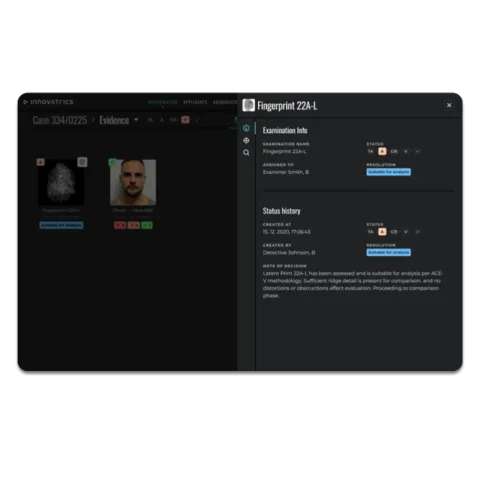The width and height of the screenshot is (480, 480).
Task: Click the Status history resolution tag
Action: (389, 252)
